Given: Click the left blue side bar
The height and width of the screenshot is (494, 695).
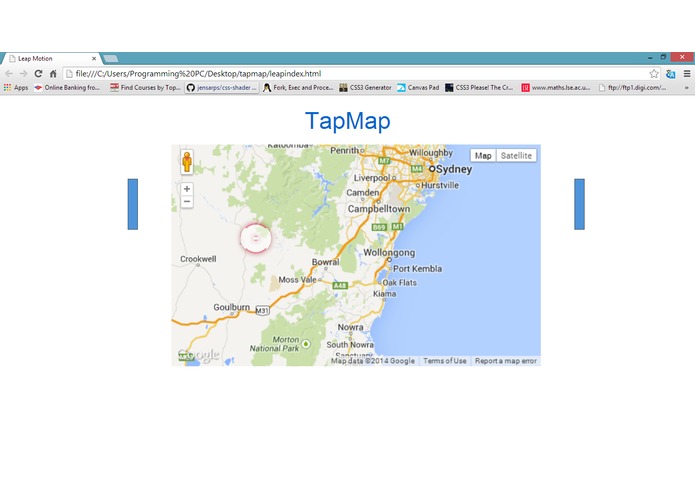Looking at the screenshot, I should click(133, 204).
